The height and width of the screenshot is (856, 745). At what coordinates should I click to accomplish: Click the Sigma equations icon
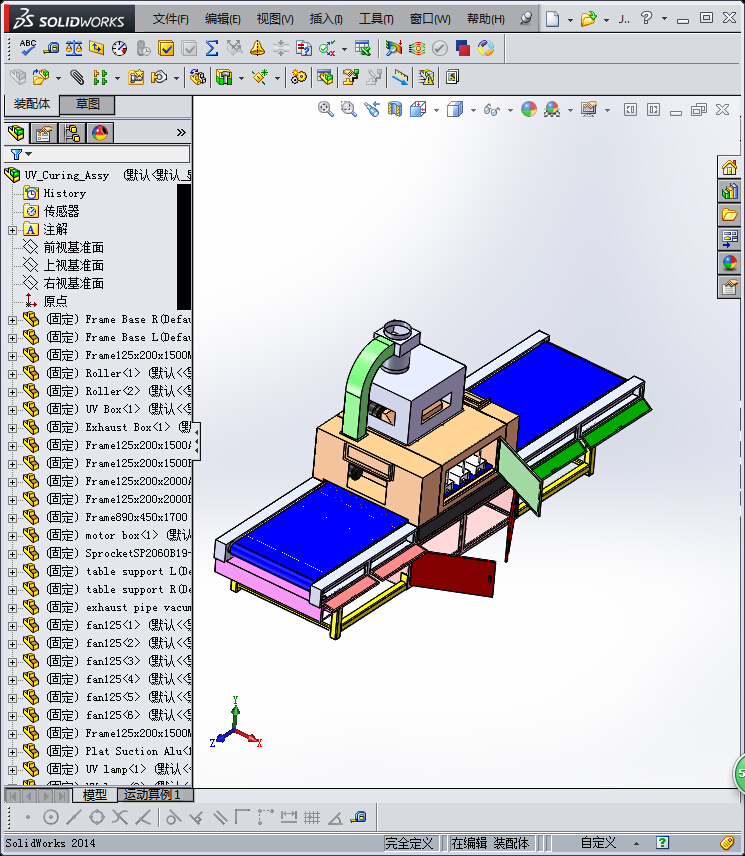pos(212,48)
